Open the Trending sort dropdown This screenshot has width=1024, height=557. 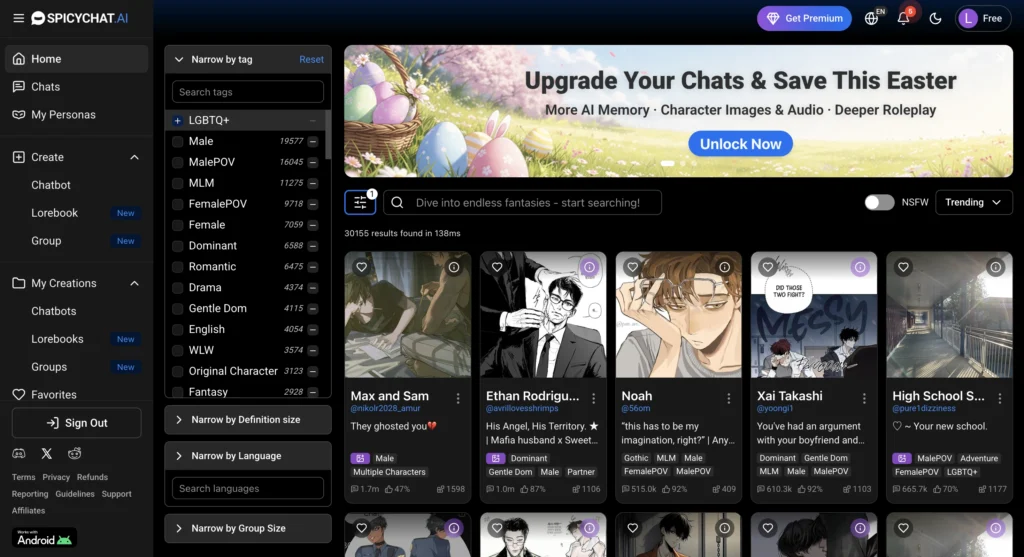[973, 202]
